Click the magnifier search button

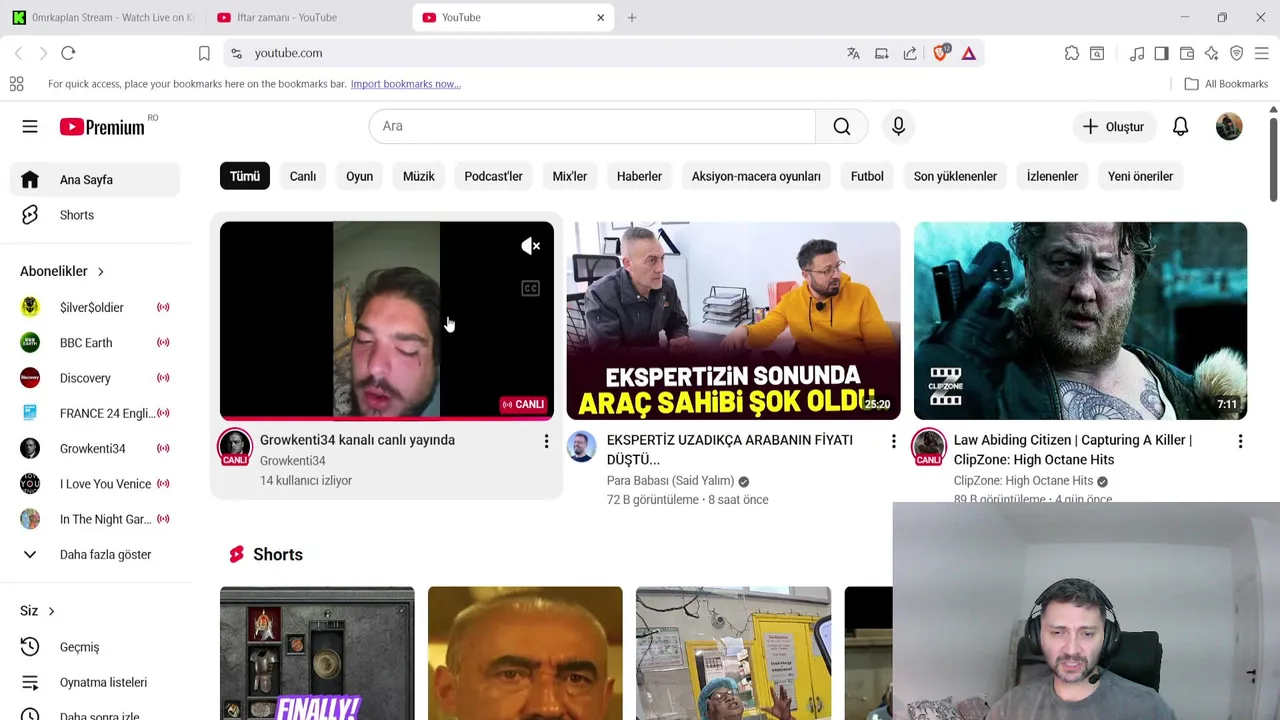[842, 127]
